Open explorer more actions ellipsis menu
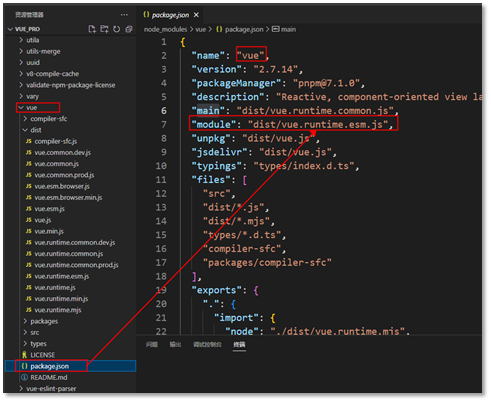Image resolution: width=491 pixels, height=402 pixels. (124, 15)
